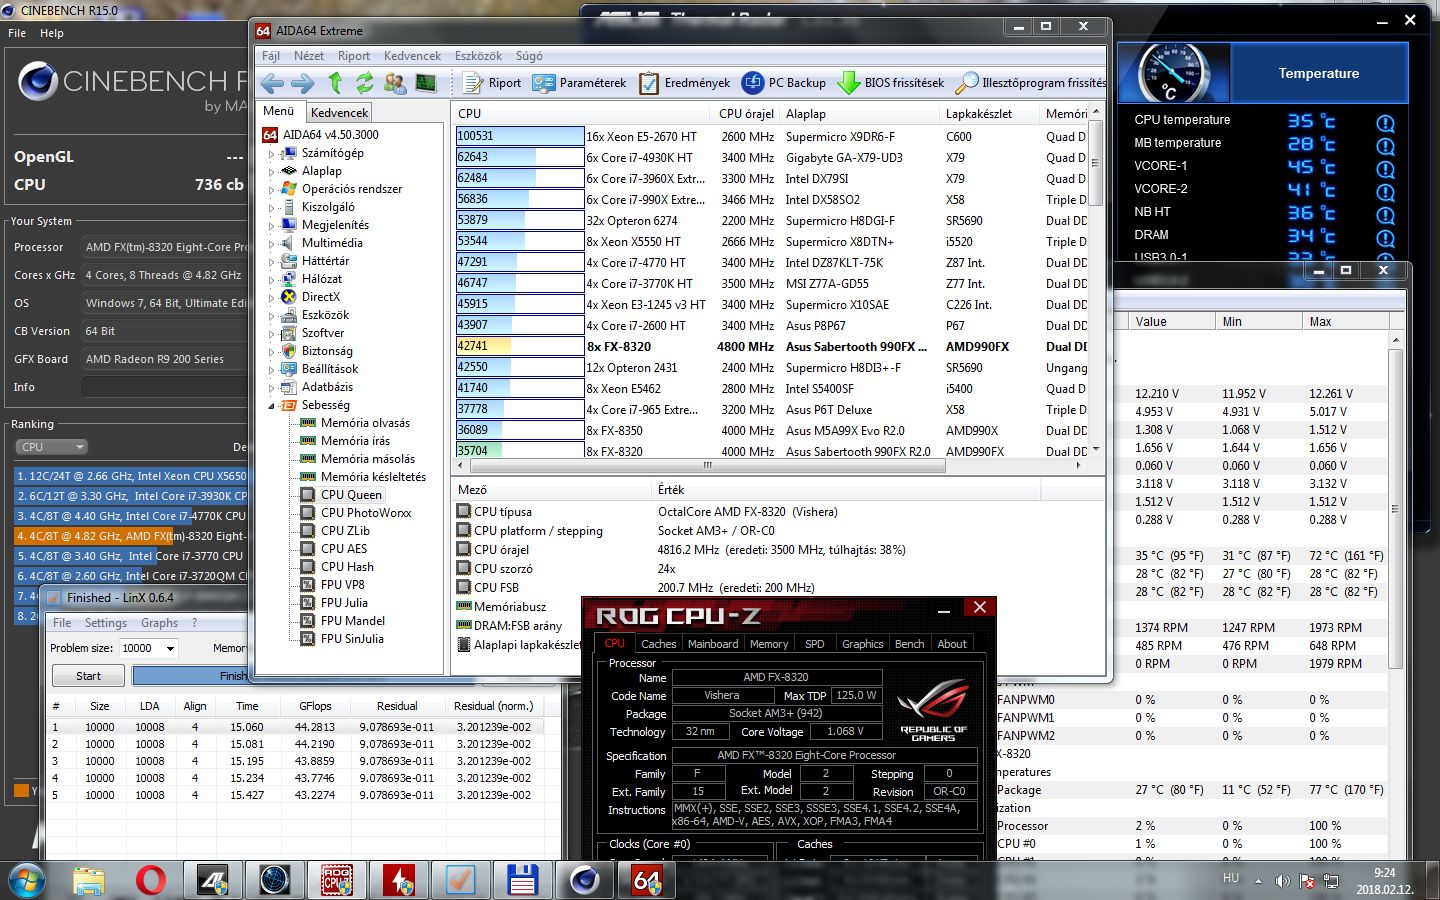Screen dimensions: 1440x900
Task: Open the AIDA64 taskbar icon
Action: [x=647, y=880]
